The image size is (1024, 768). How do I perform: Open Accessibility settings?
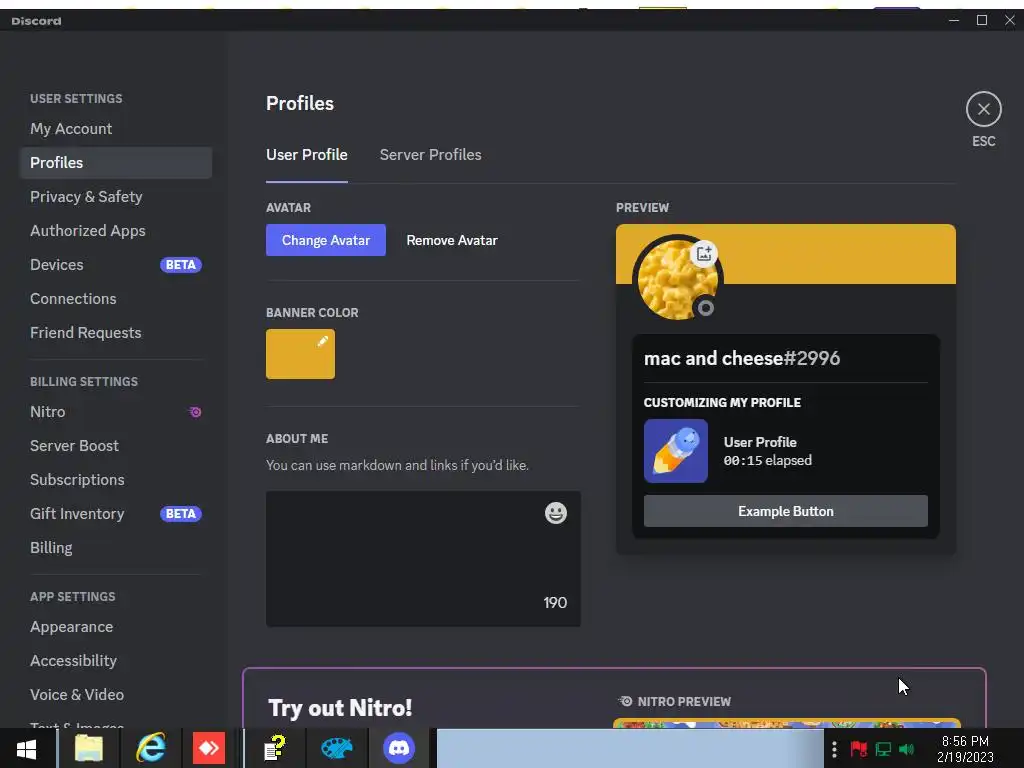point(116,661)
